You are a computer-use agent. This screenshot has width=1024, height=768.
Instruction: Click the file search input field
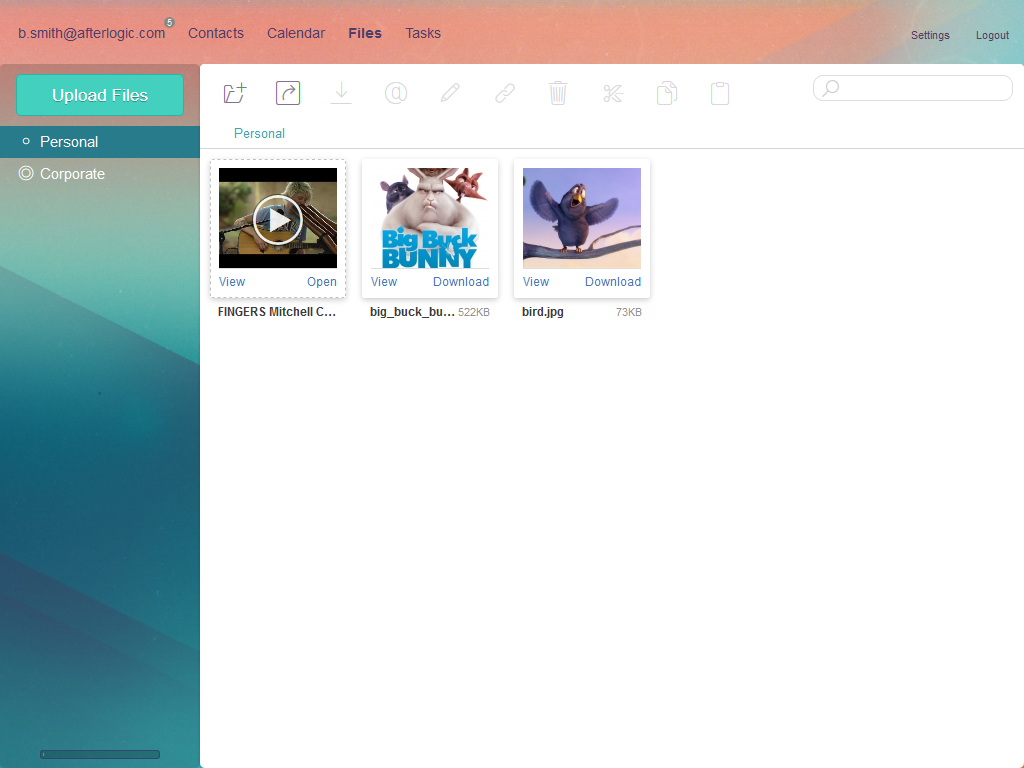(922, 88)
